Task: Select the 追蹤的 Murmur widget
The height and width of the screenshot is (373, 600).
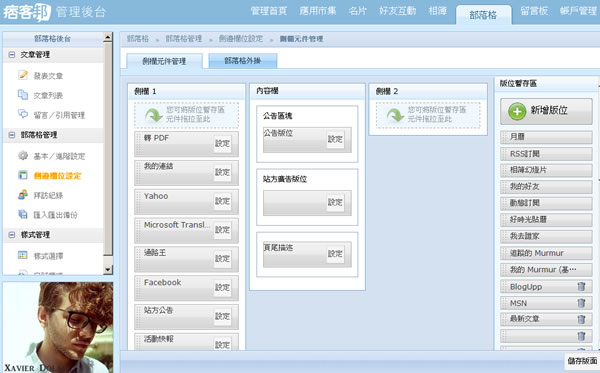Action: 546,253
